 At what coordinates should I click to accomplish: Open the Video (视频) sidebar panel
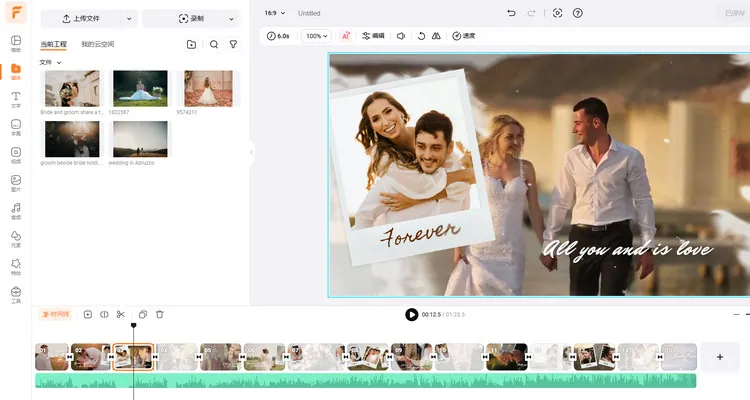pos(16,155)
